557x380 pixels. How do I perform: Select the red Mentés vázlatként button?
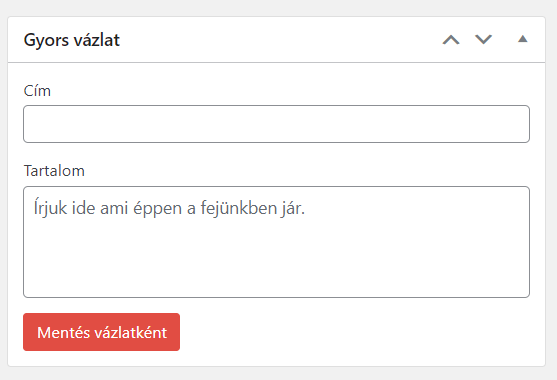pos(102,332)
